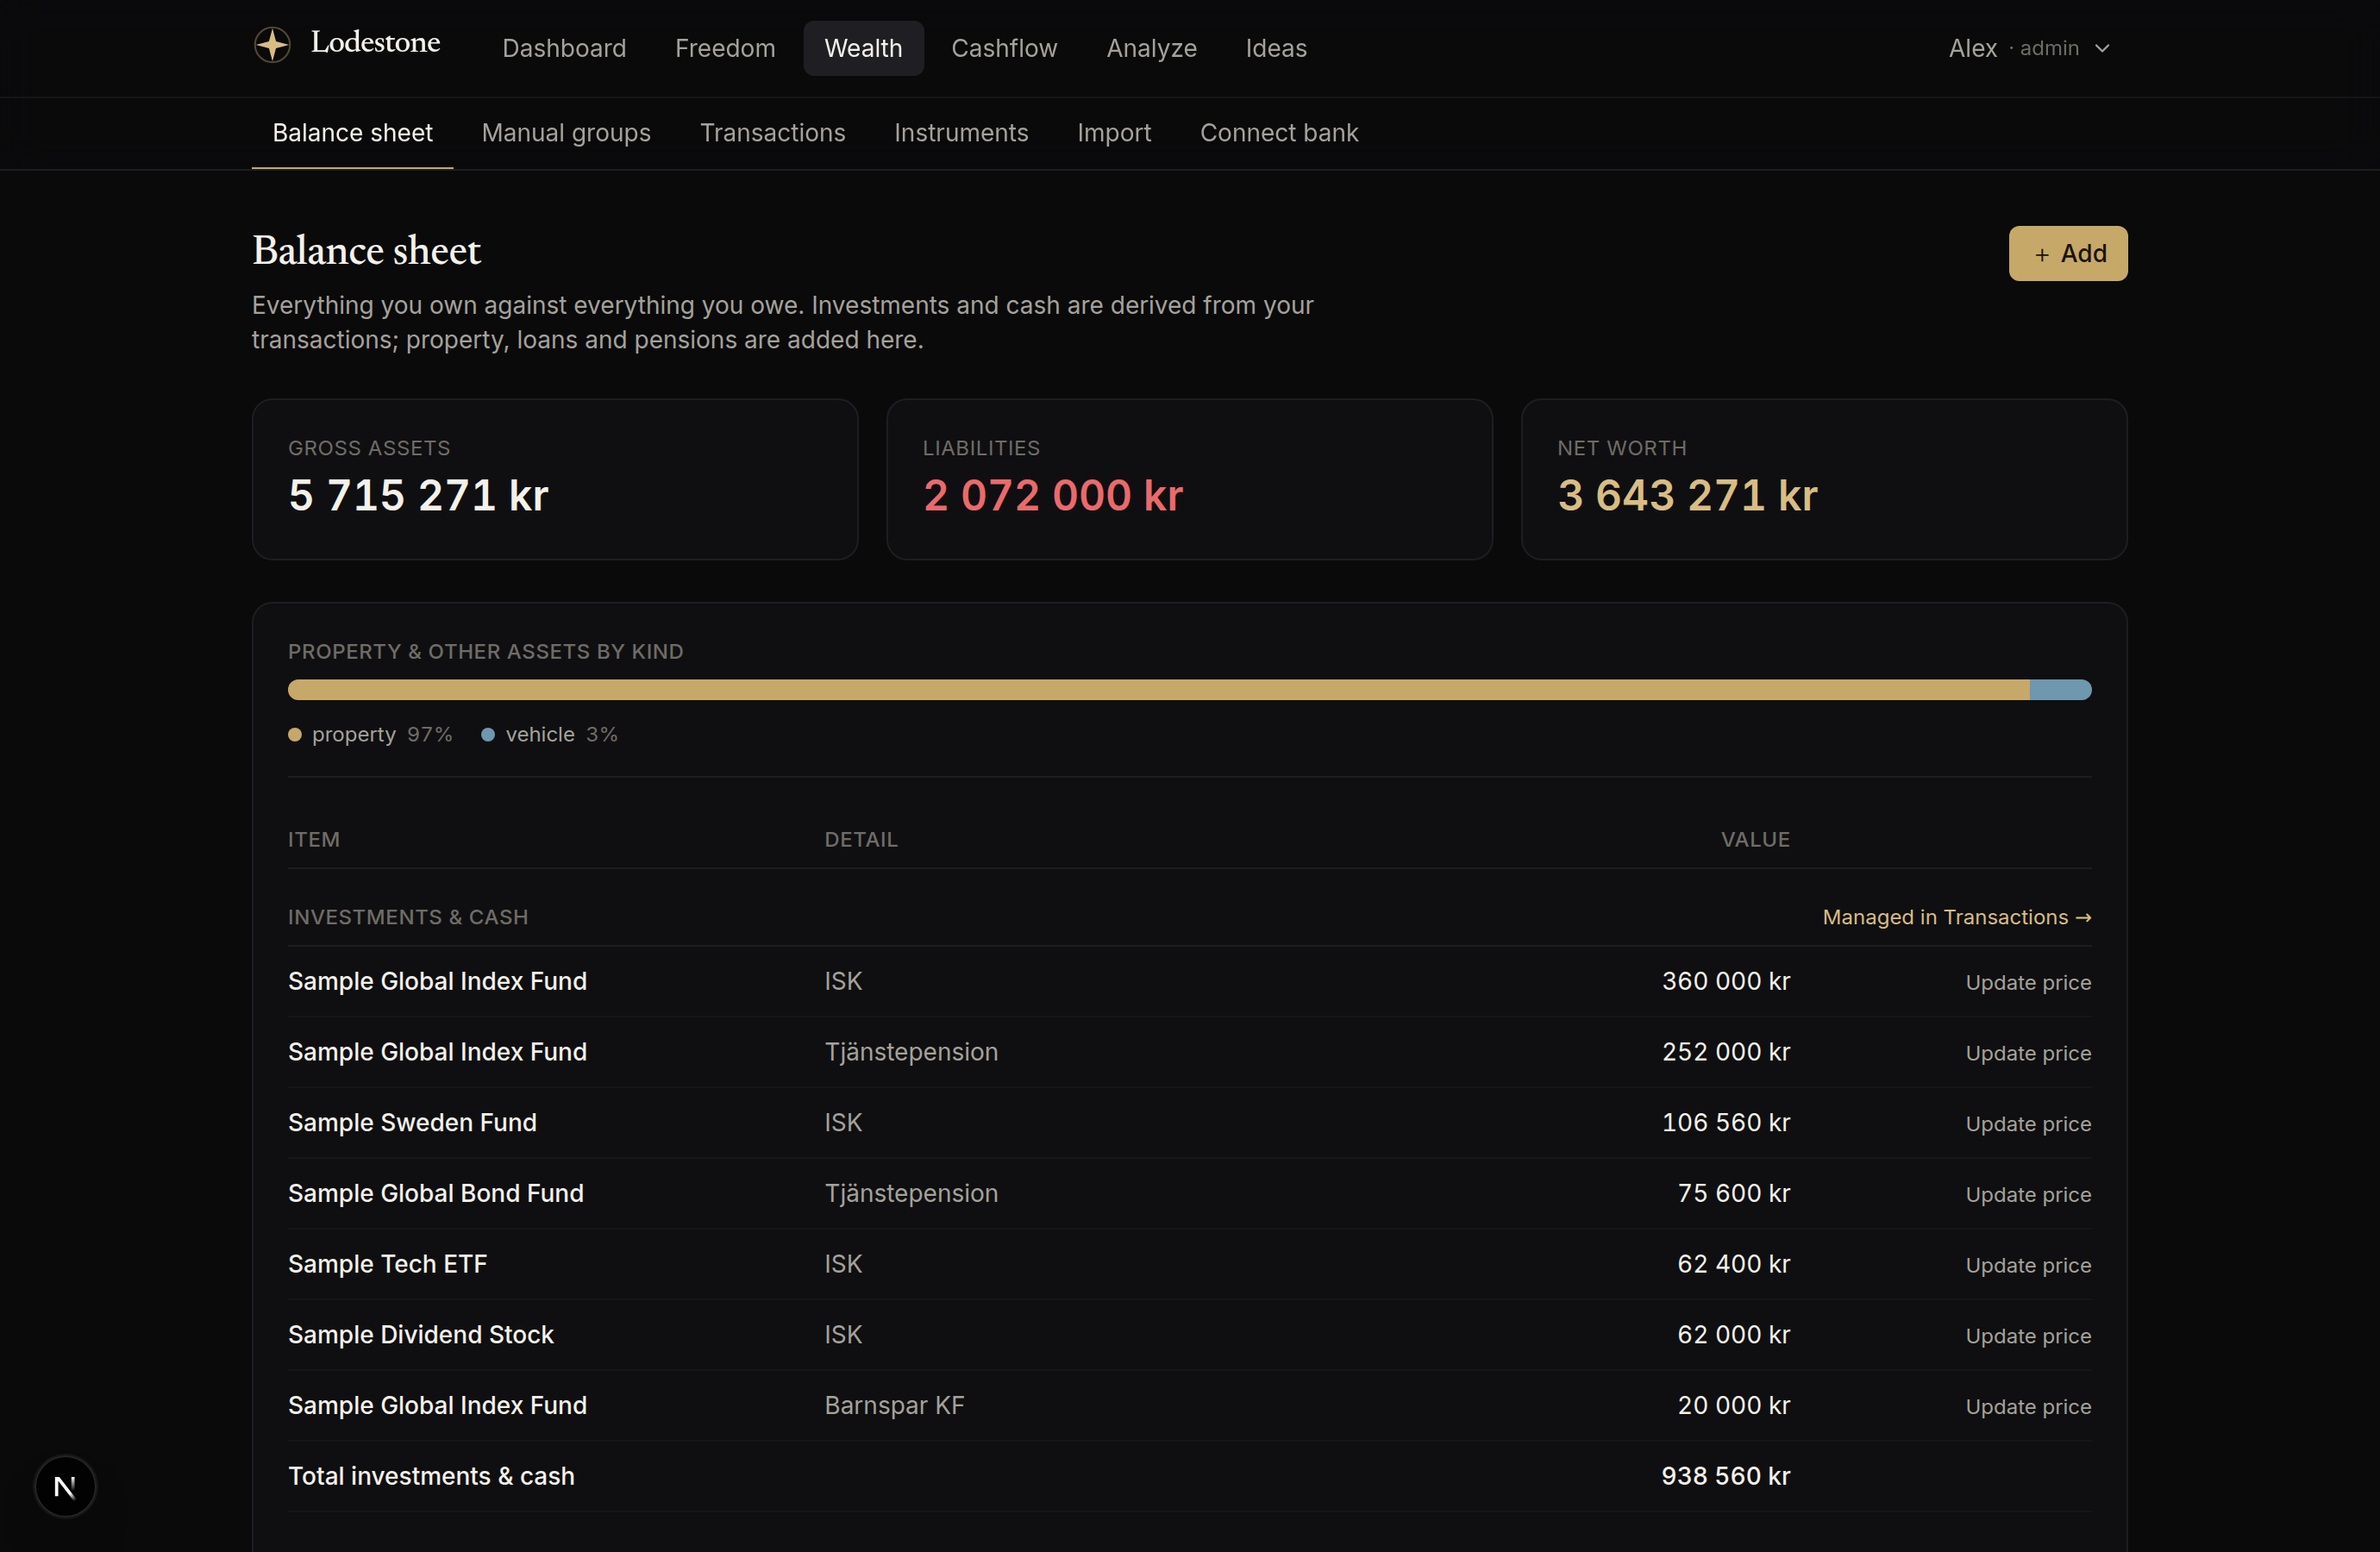Click the Sample Global Bond Fund name
Viewport: 2380px width, 1552px height.
(436, 1193)
